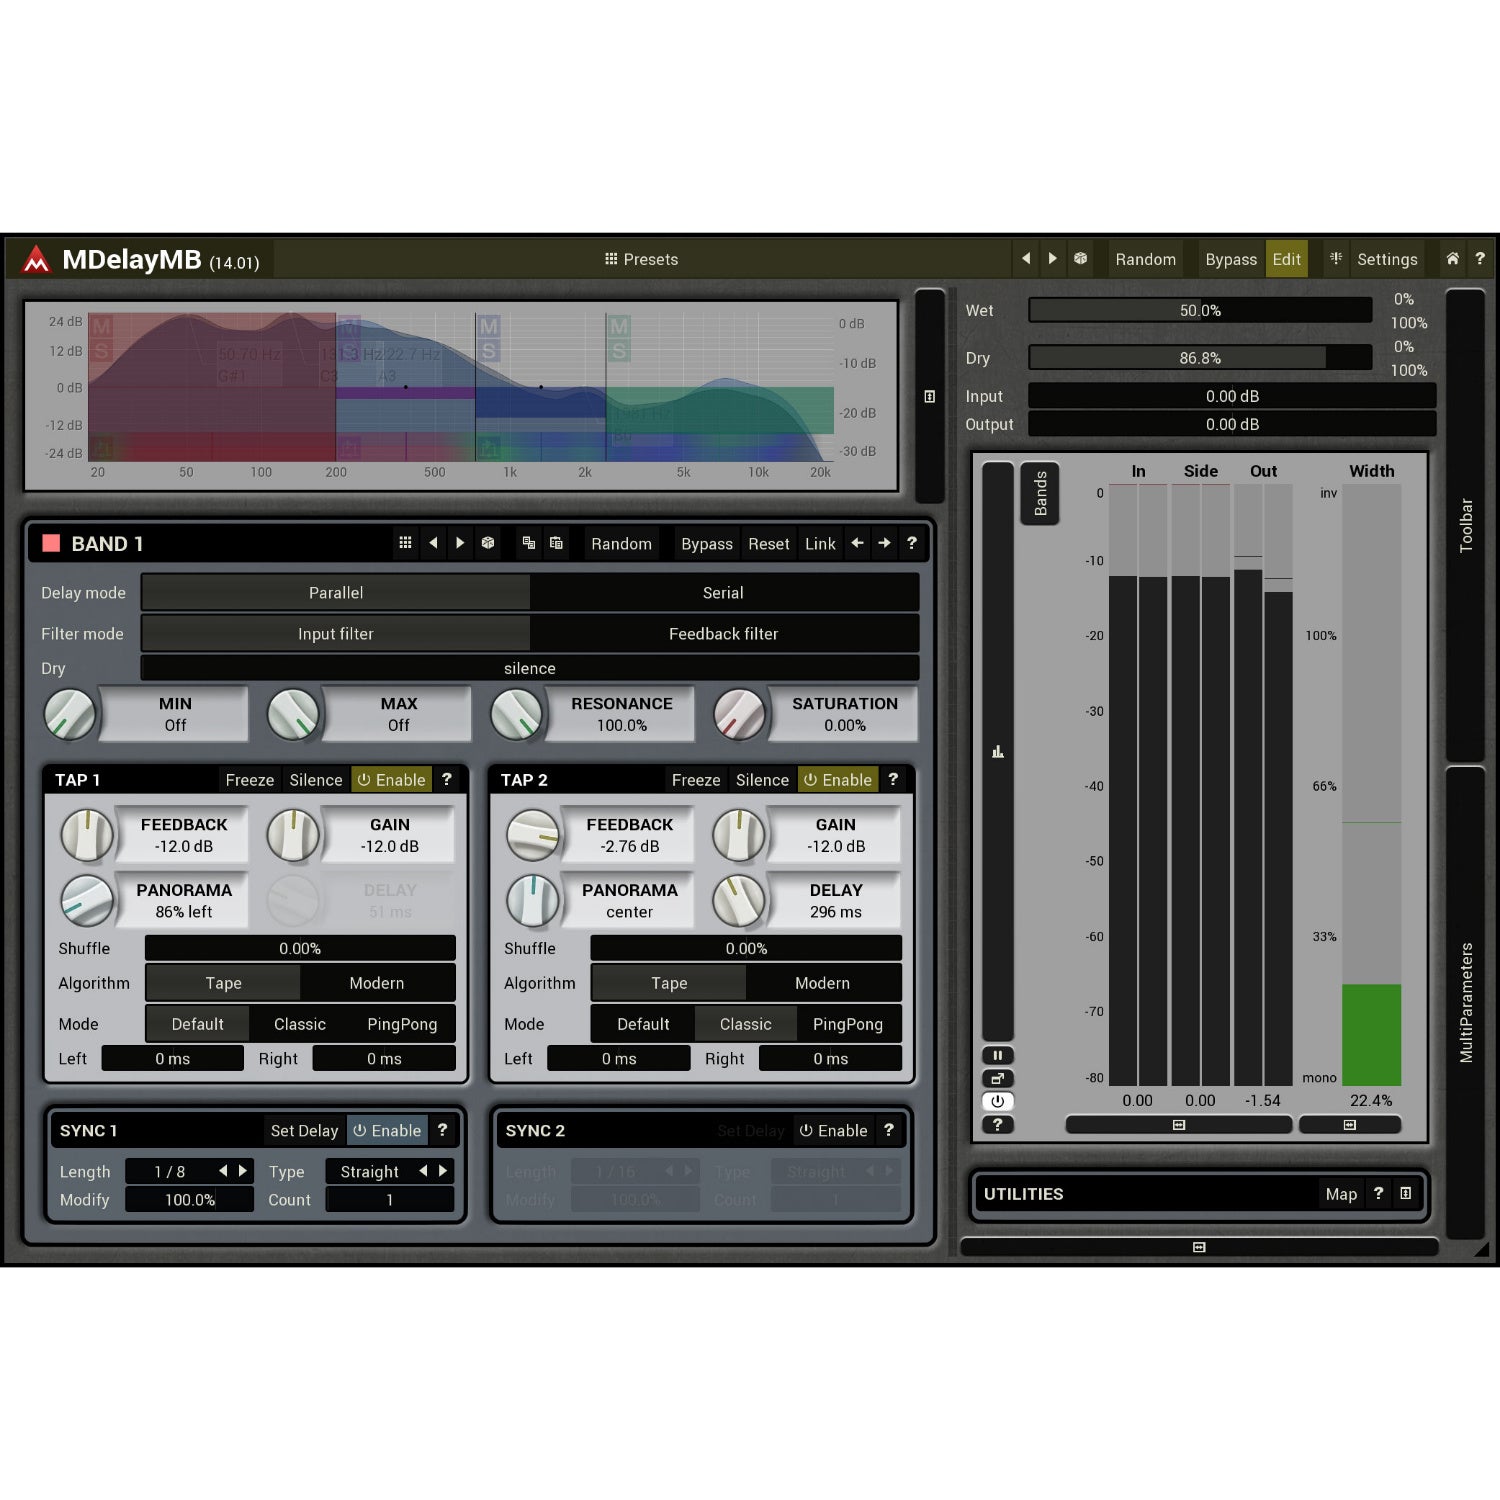Pause the meters
1500x1500 pixels.
(997, 1055)
